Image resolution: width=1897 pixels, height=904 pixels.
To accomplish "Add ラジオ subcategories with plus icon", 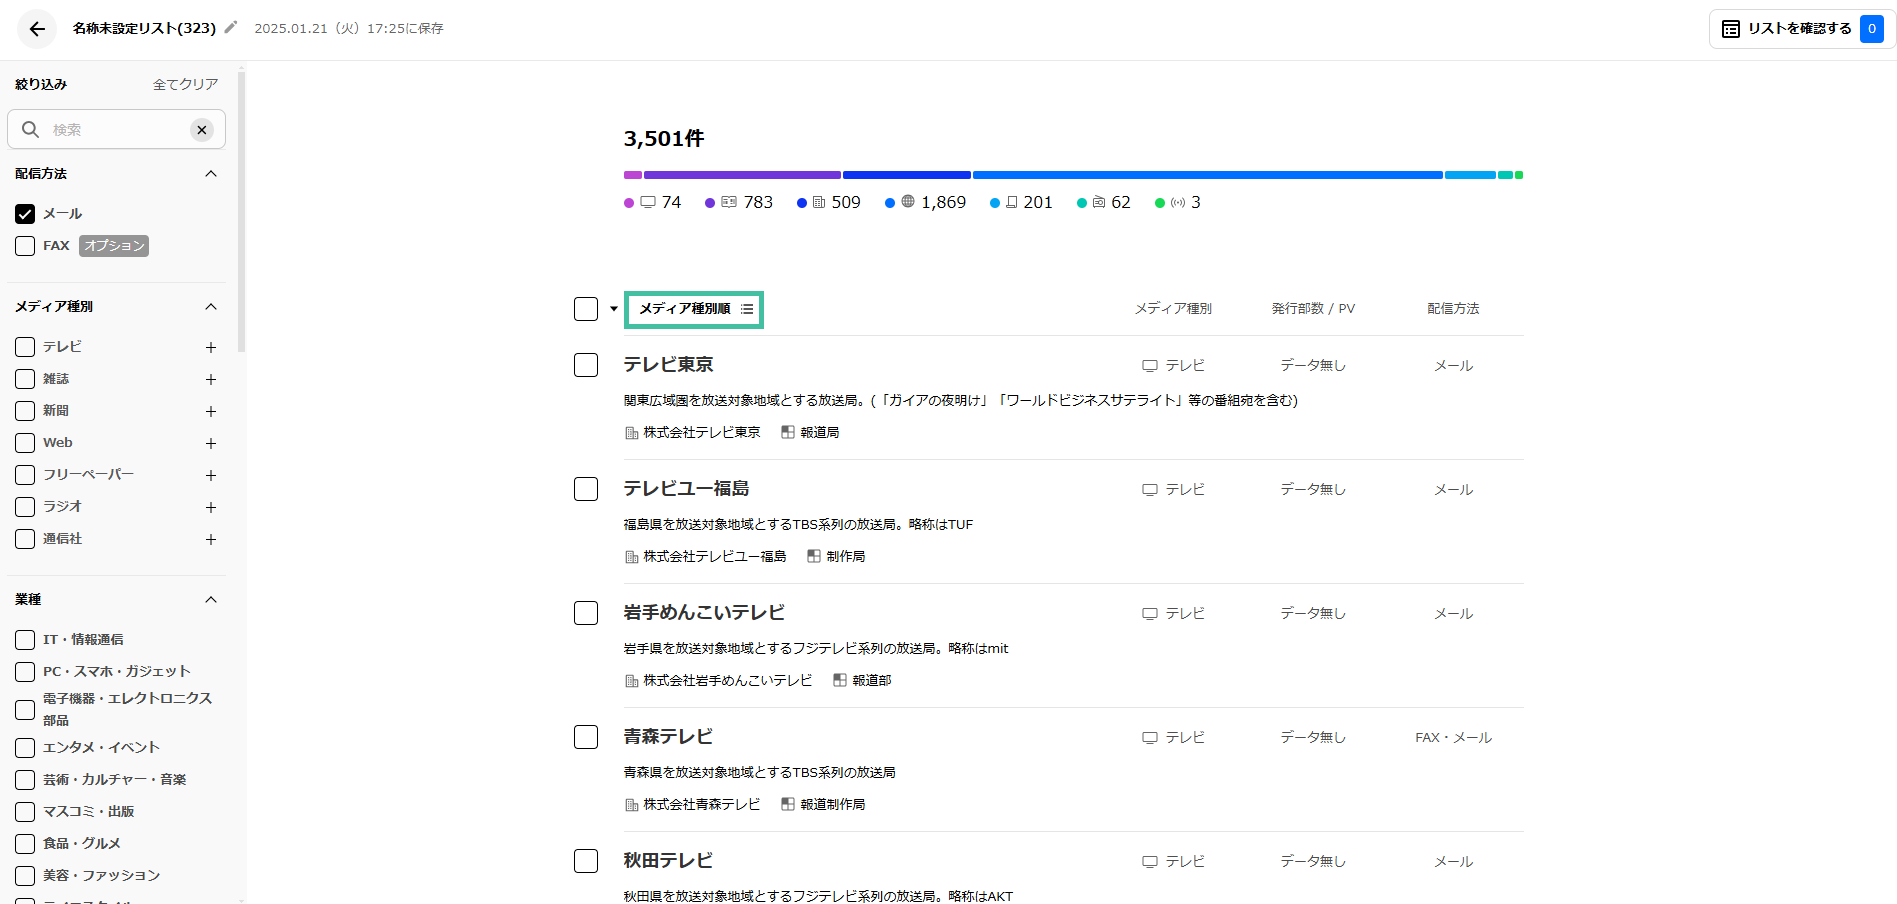I will click(x=211, y=507).
